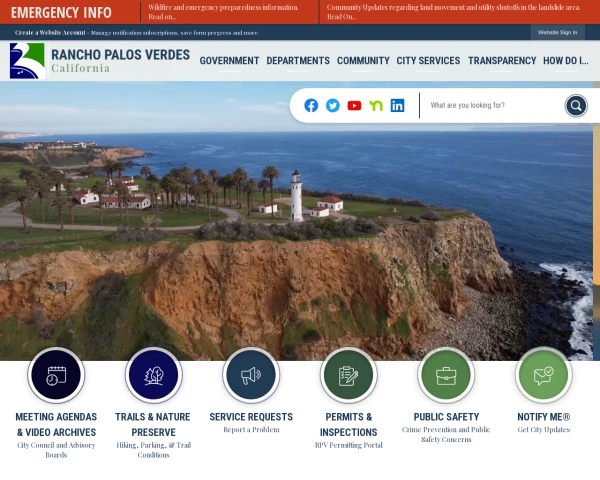The image size is (600, 480).
Task: Click the Service Requests megaphone icon
Action: point(251,376)
